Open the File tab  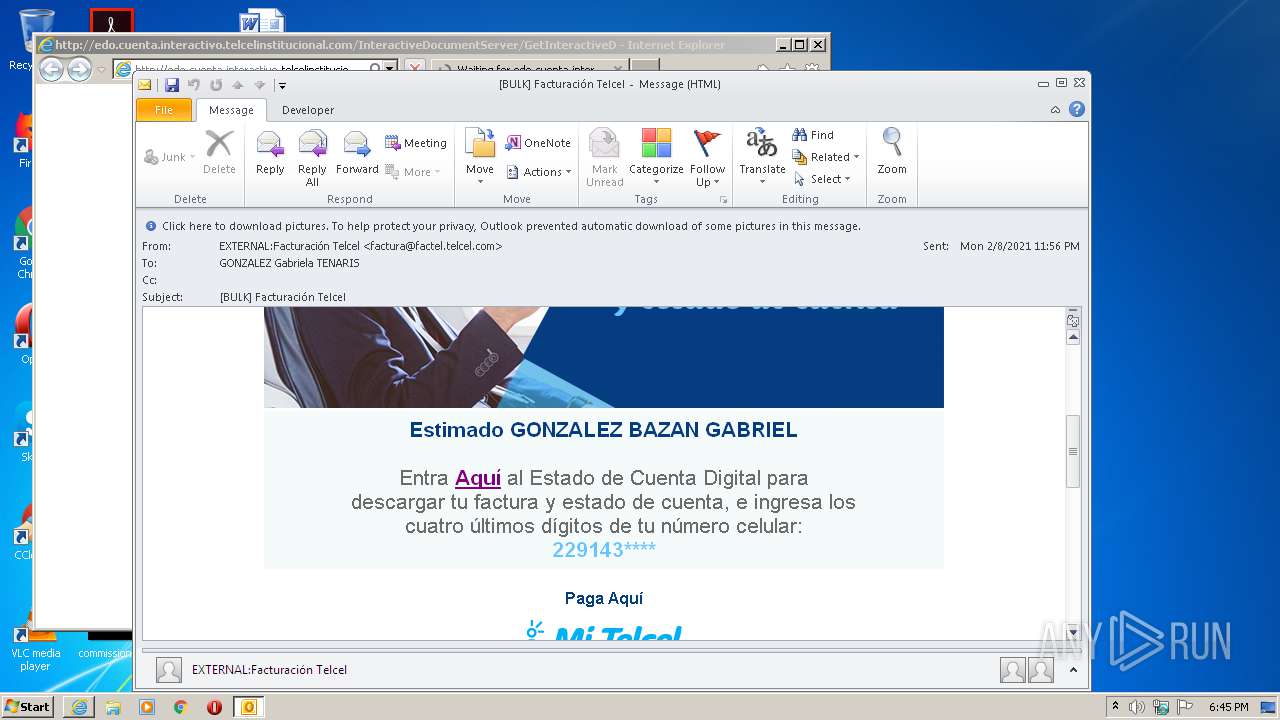(x=164, y=110)
